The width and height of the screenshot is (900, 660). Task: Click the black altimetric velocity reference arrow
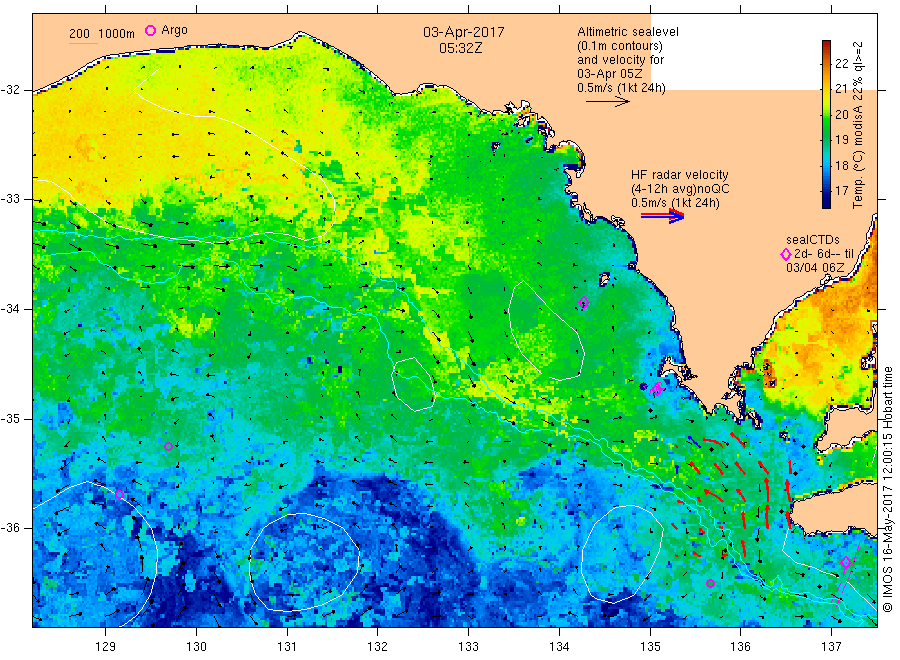608,102
